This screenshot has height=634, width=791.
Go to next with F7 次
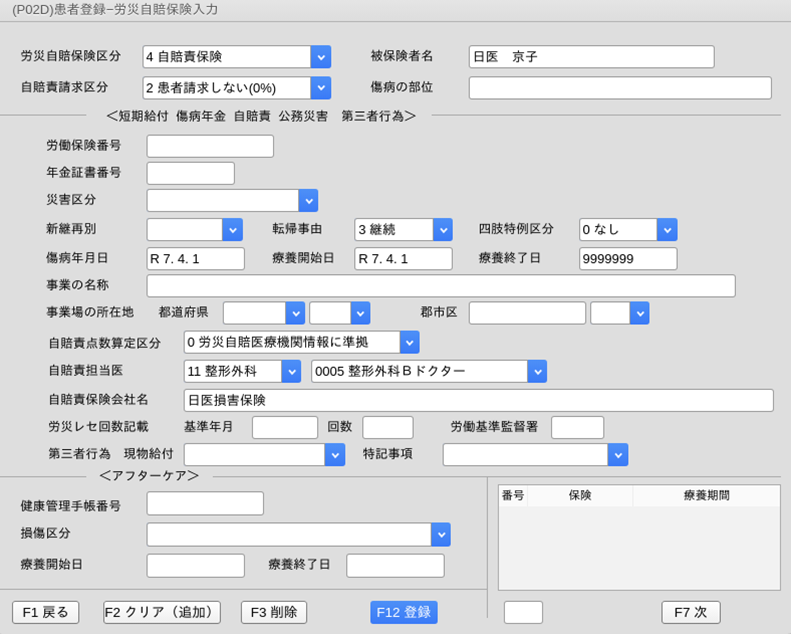(690, 612)
